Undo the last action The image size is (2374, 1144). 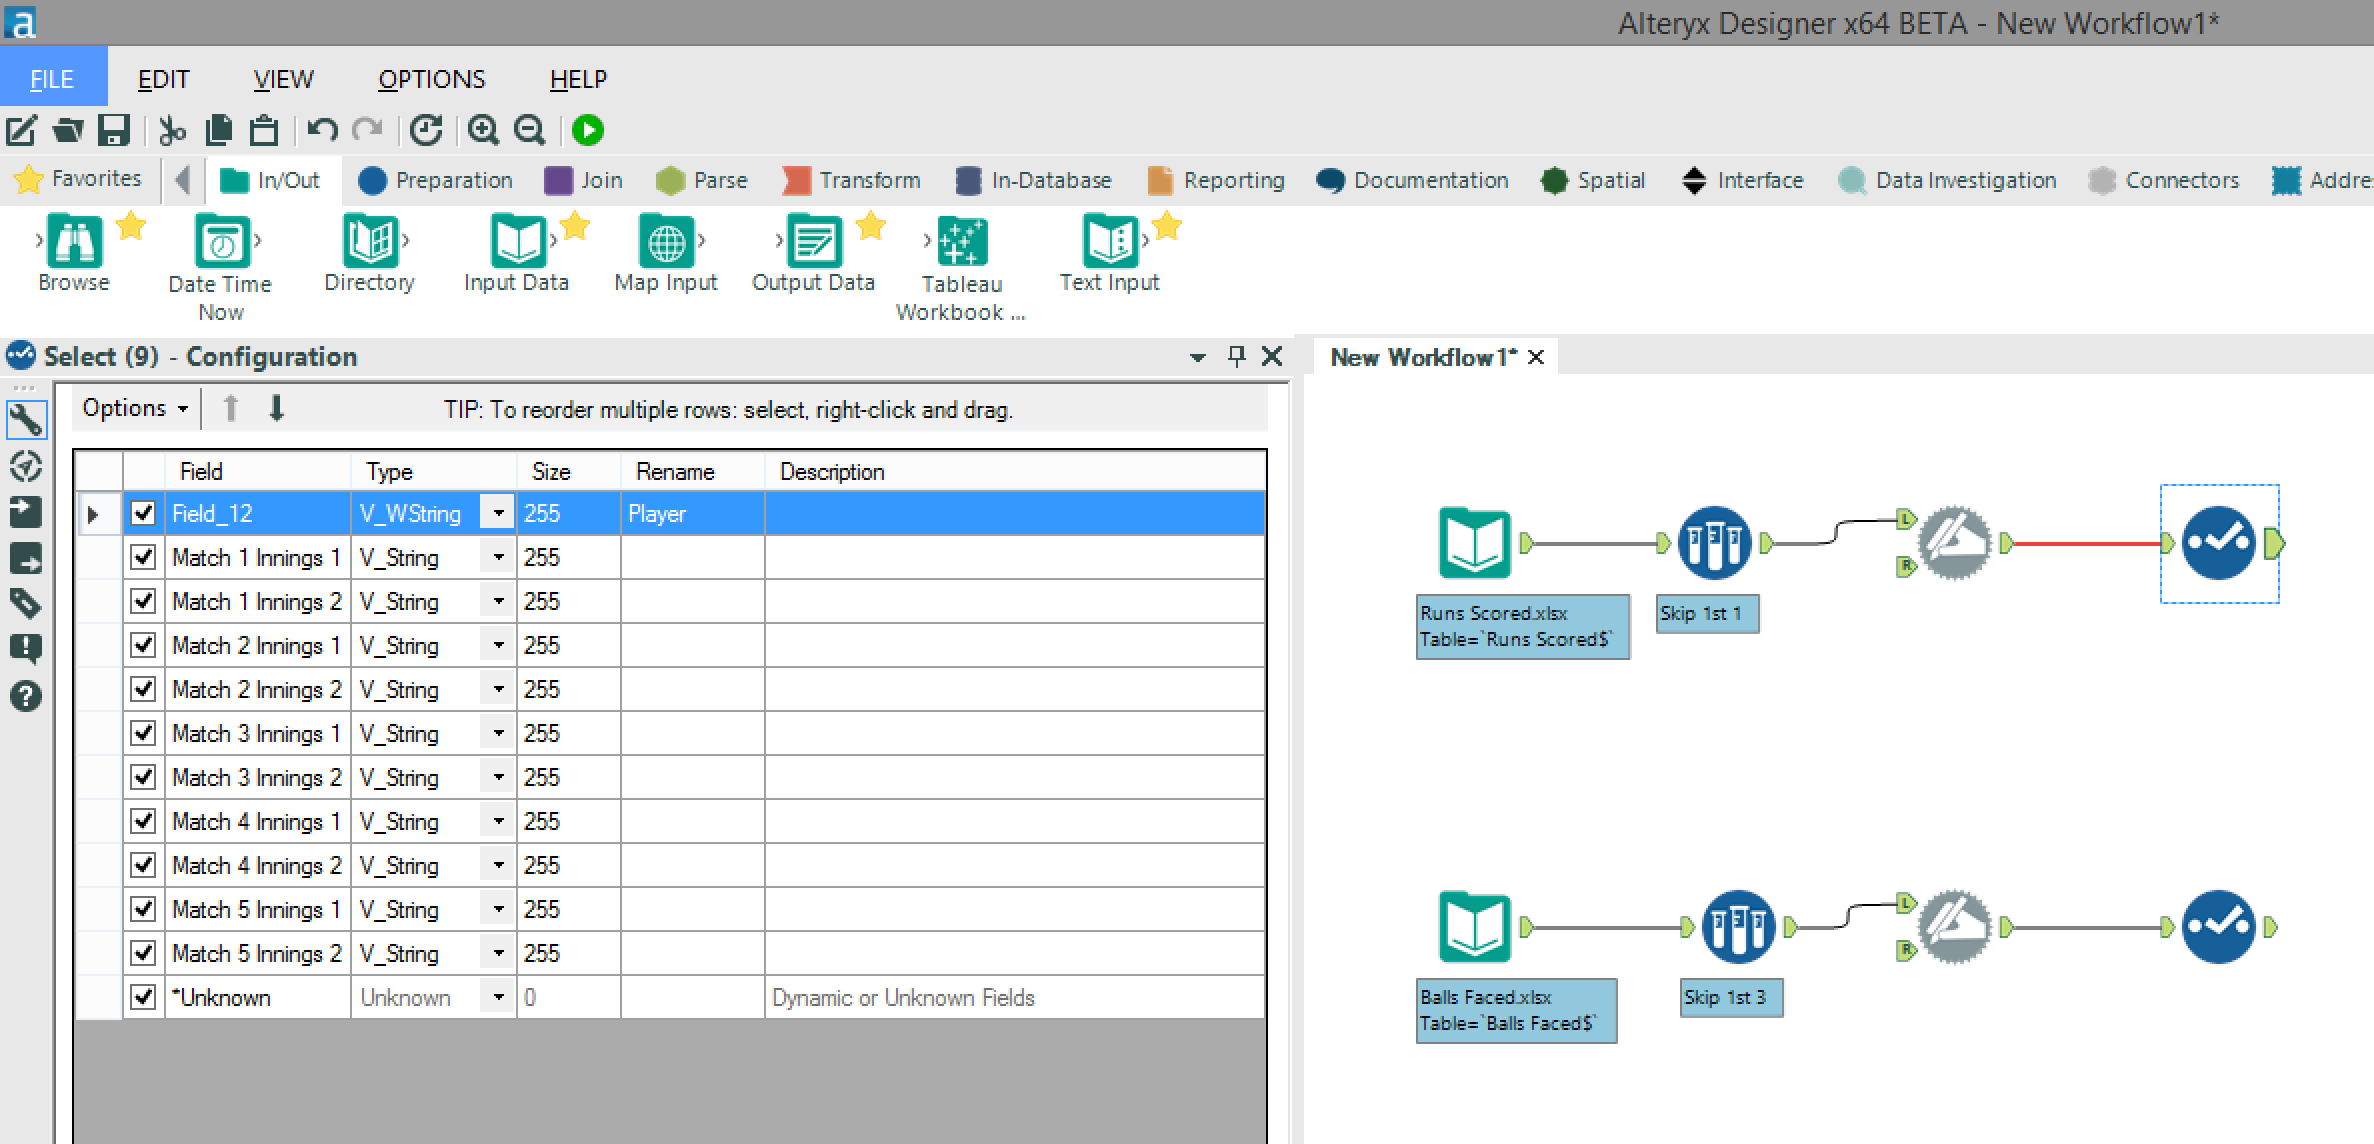click(x=322, y=130)
